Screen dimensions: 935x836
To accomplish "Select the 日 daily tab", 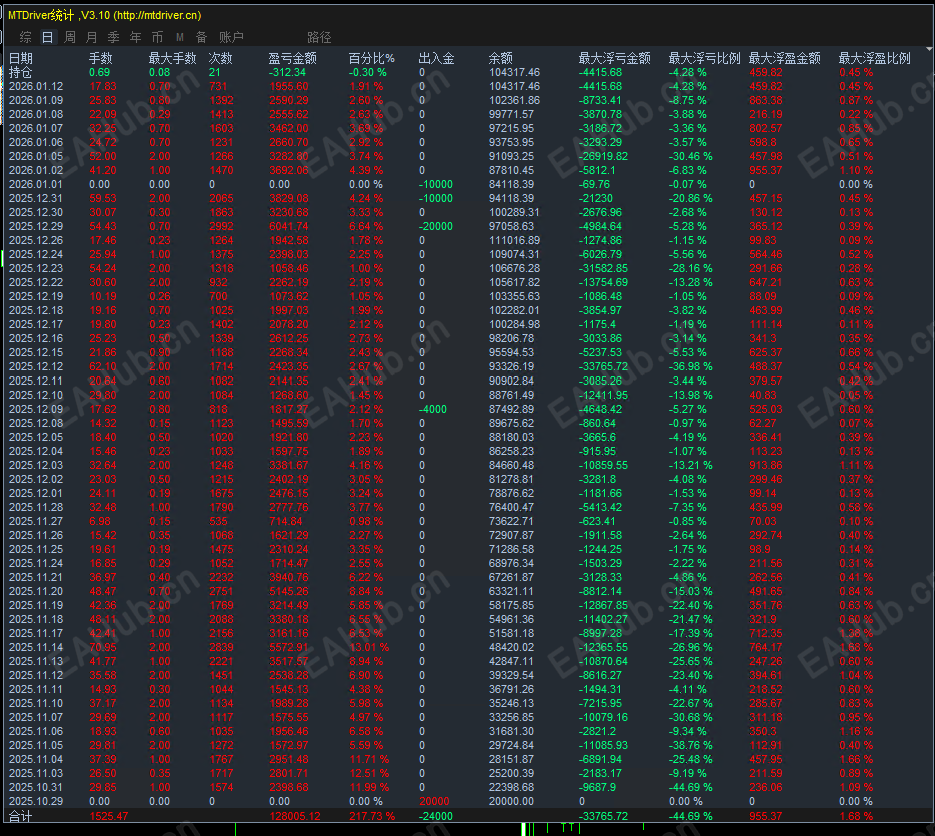I will pyautogui.click(x=48, y=38).
